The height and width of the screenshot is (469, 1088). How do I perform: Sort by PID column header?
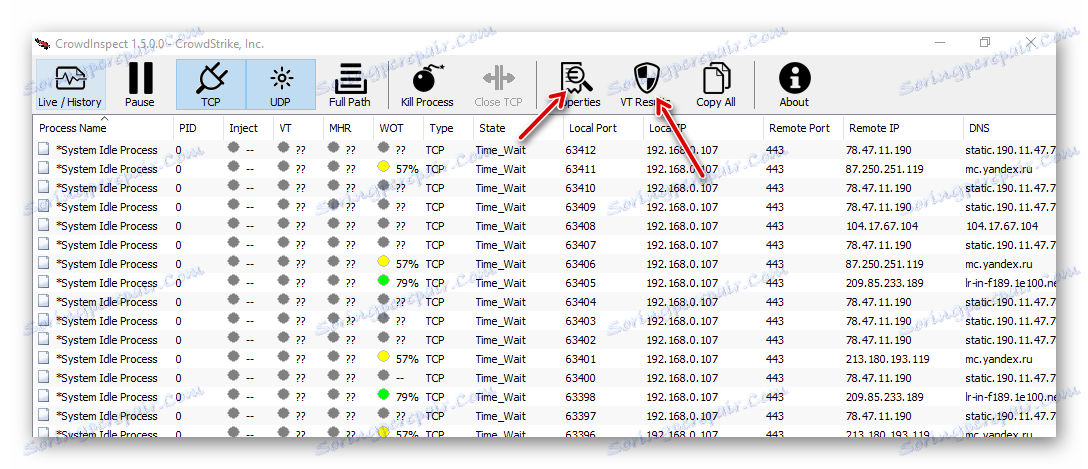click(x=198, y=128)
